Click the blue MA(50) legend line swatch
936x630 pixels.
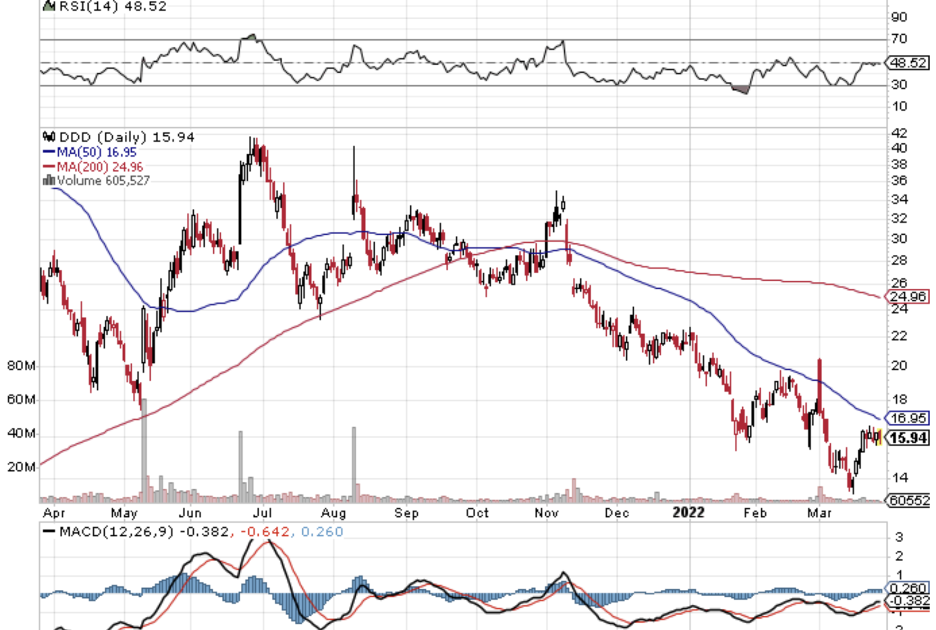click(46, 152)
